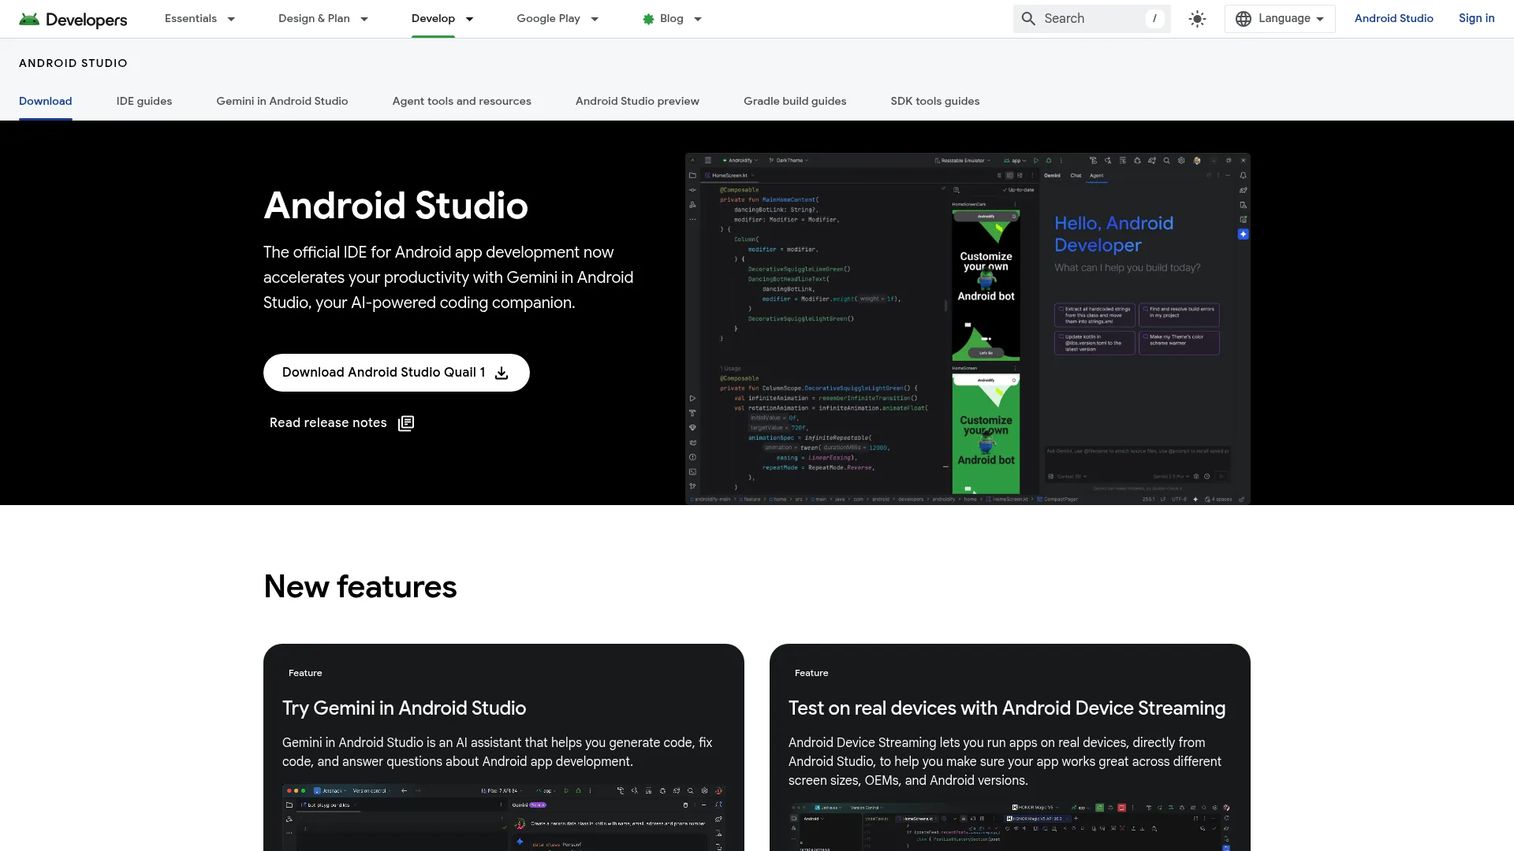This screenshot has width=1514, height=851.
Task: Click the 'official IDE for Android' hero description
Action: tap(448, 277)
